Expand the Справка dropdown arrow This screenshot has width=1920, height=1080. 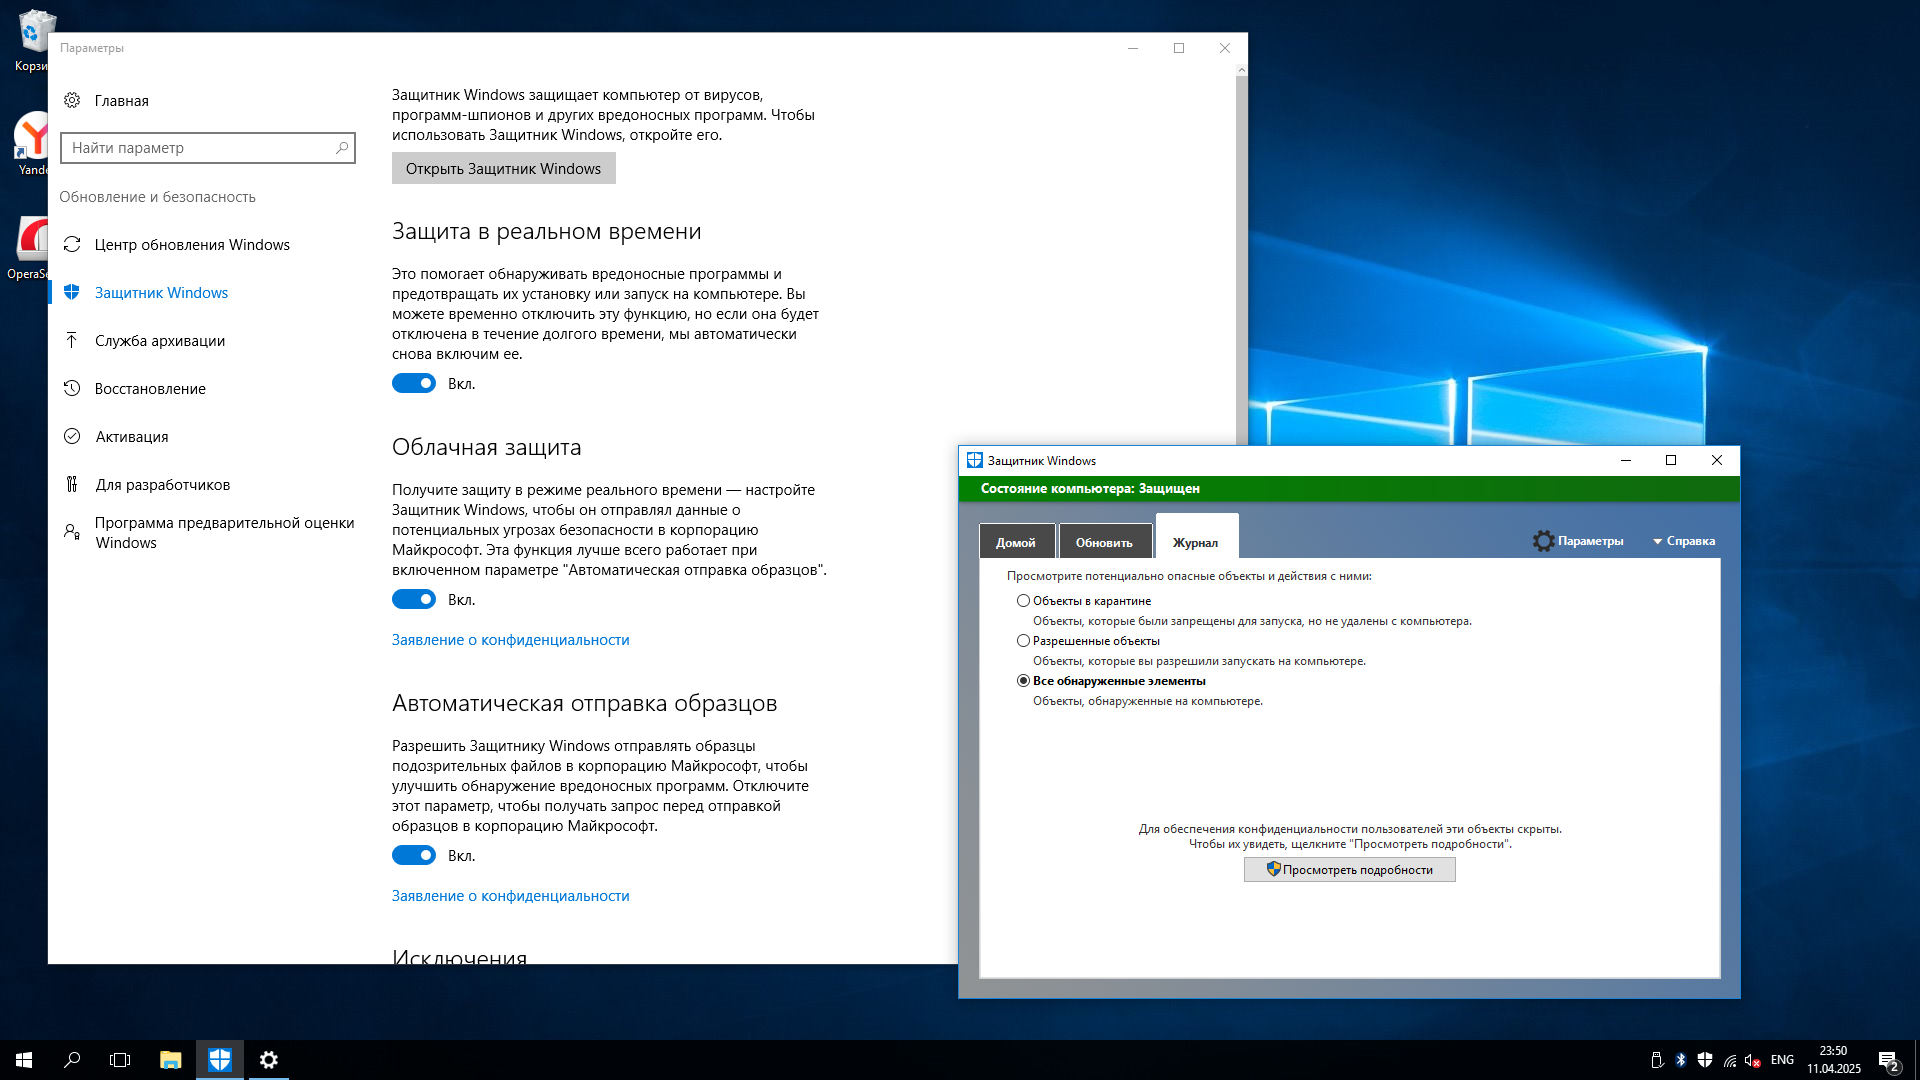(1657, 542)
